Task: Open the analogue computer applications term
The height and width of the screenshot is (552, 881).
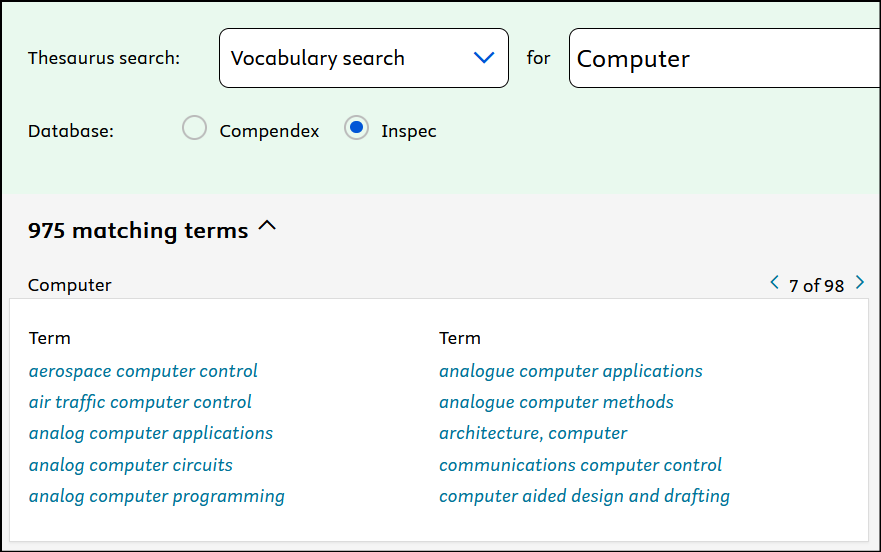Action: (x=570, y=371)
